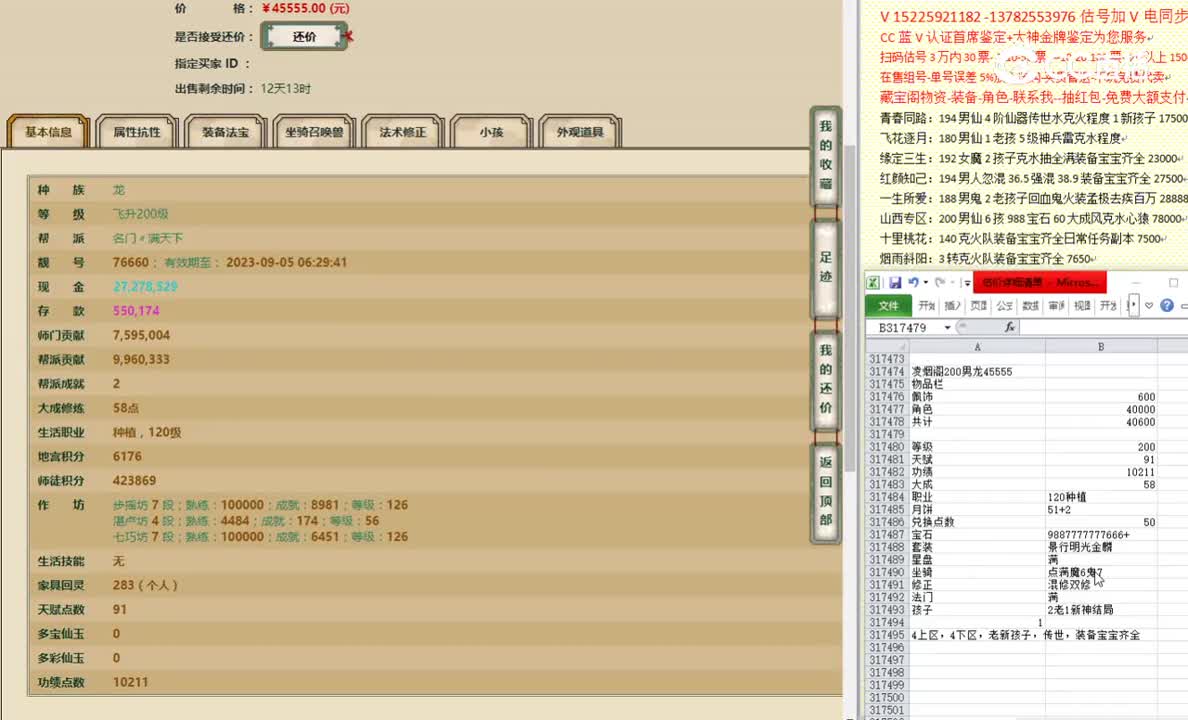1188x720 pixels.
Task: Click the Excel Help question mark icon
Action: point(1165,306)
